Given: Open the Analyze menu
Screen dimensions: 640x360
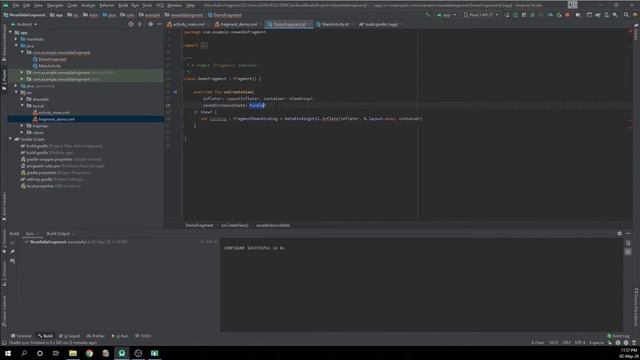Looking at the screenshot, I should point(88,6).
